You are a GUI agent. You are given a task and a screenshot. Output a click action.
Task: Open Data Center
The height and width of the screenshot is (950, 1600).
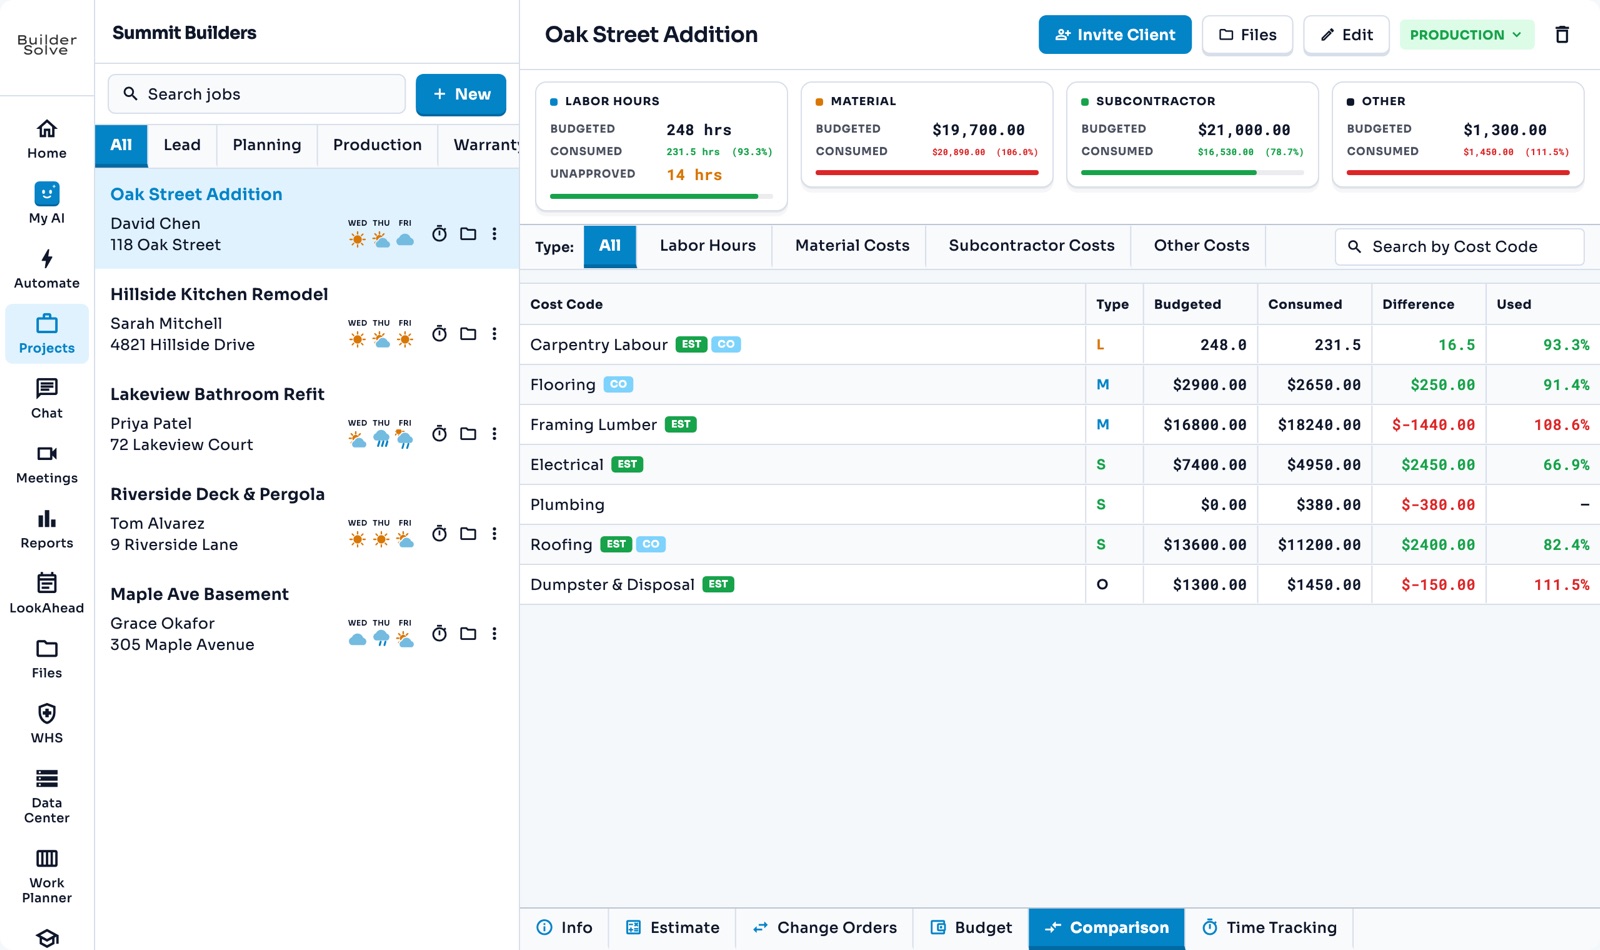pos(47,796)
